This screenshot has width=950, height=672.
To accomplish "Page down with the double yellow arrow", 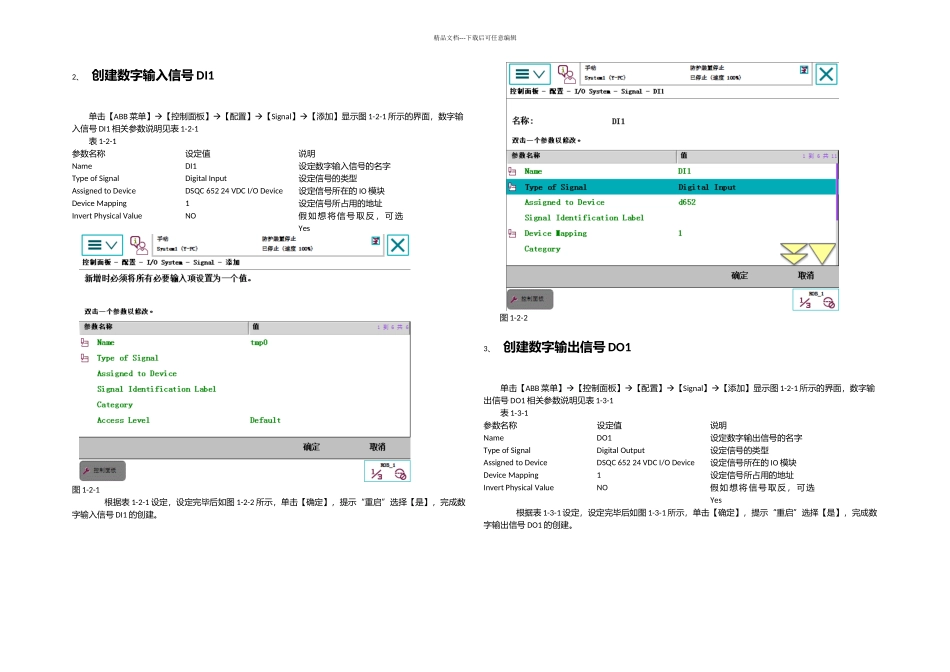I will (794, 254).
